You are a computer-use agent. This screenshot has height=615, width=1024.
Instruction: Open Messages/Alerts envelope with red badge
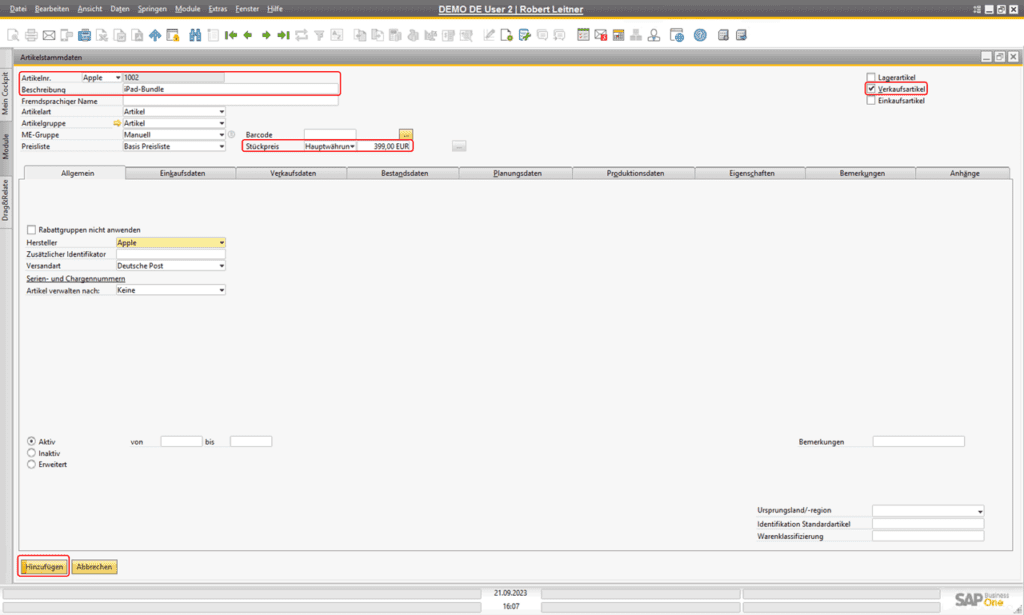point(601,35)
